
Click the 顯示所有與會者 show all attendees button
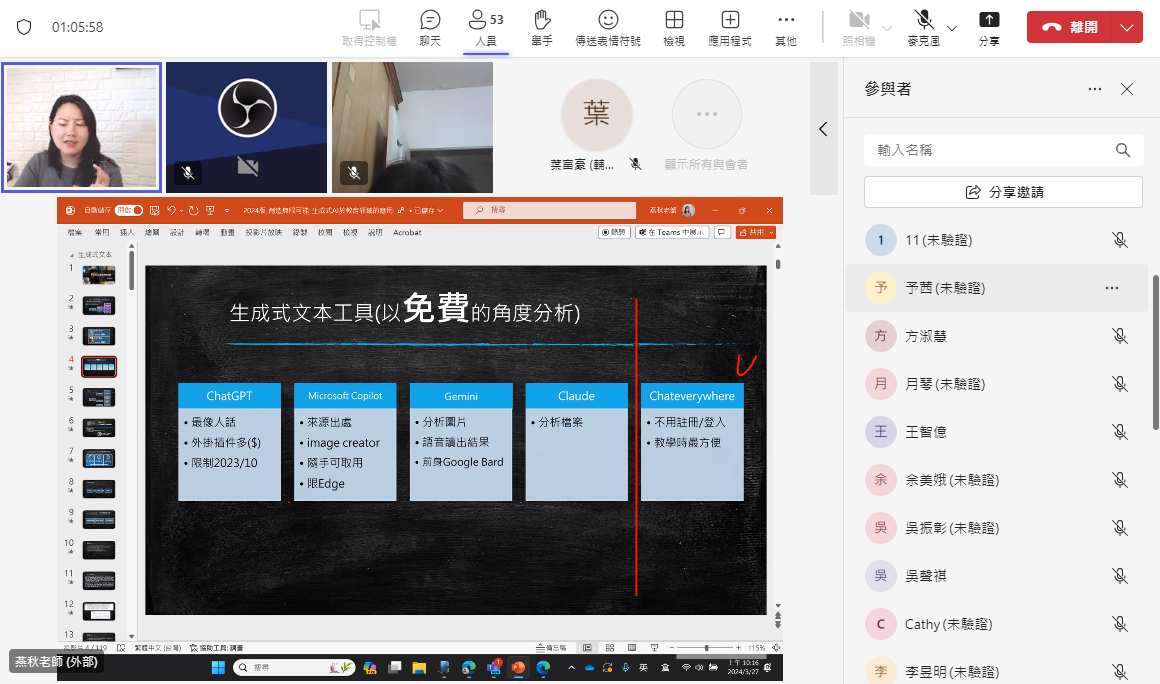(707, 126)
